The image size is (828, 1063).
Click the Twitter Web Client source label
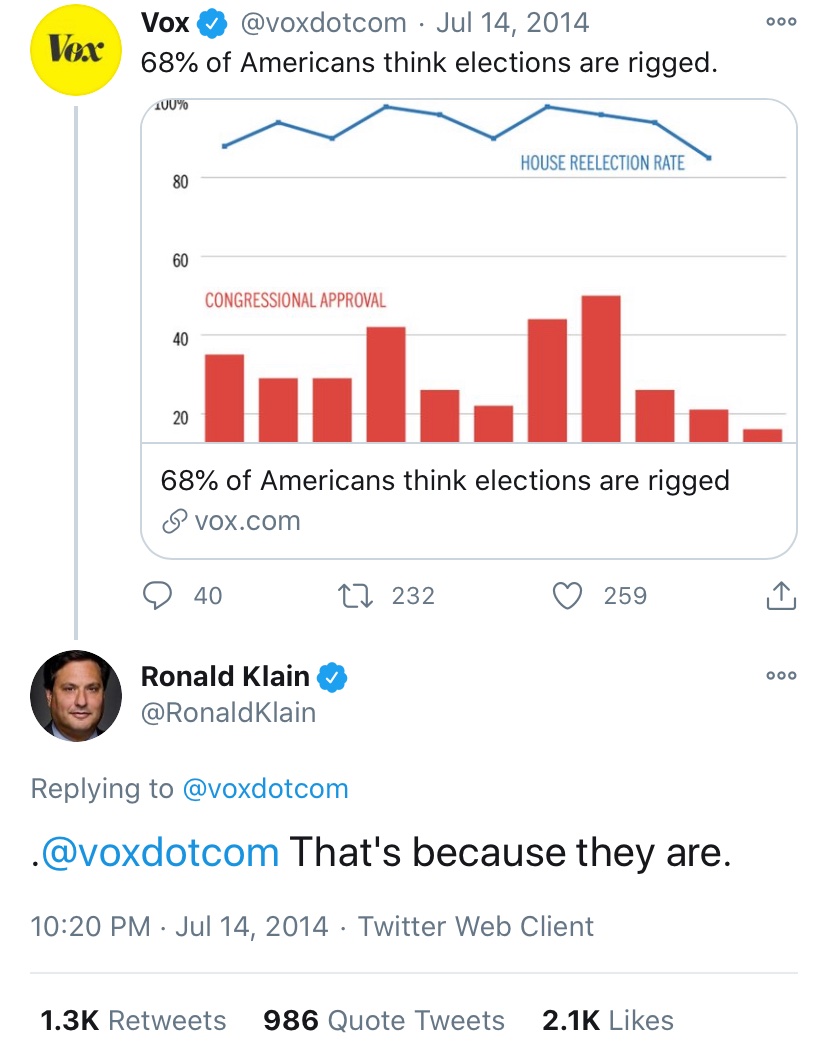click(x=475, y=926)
